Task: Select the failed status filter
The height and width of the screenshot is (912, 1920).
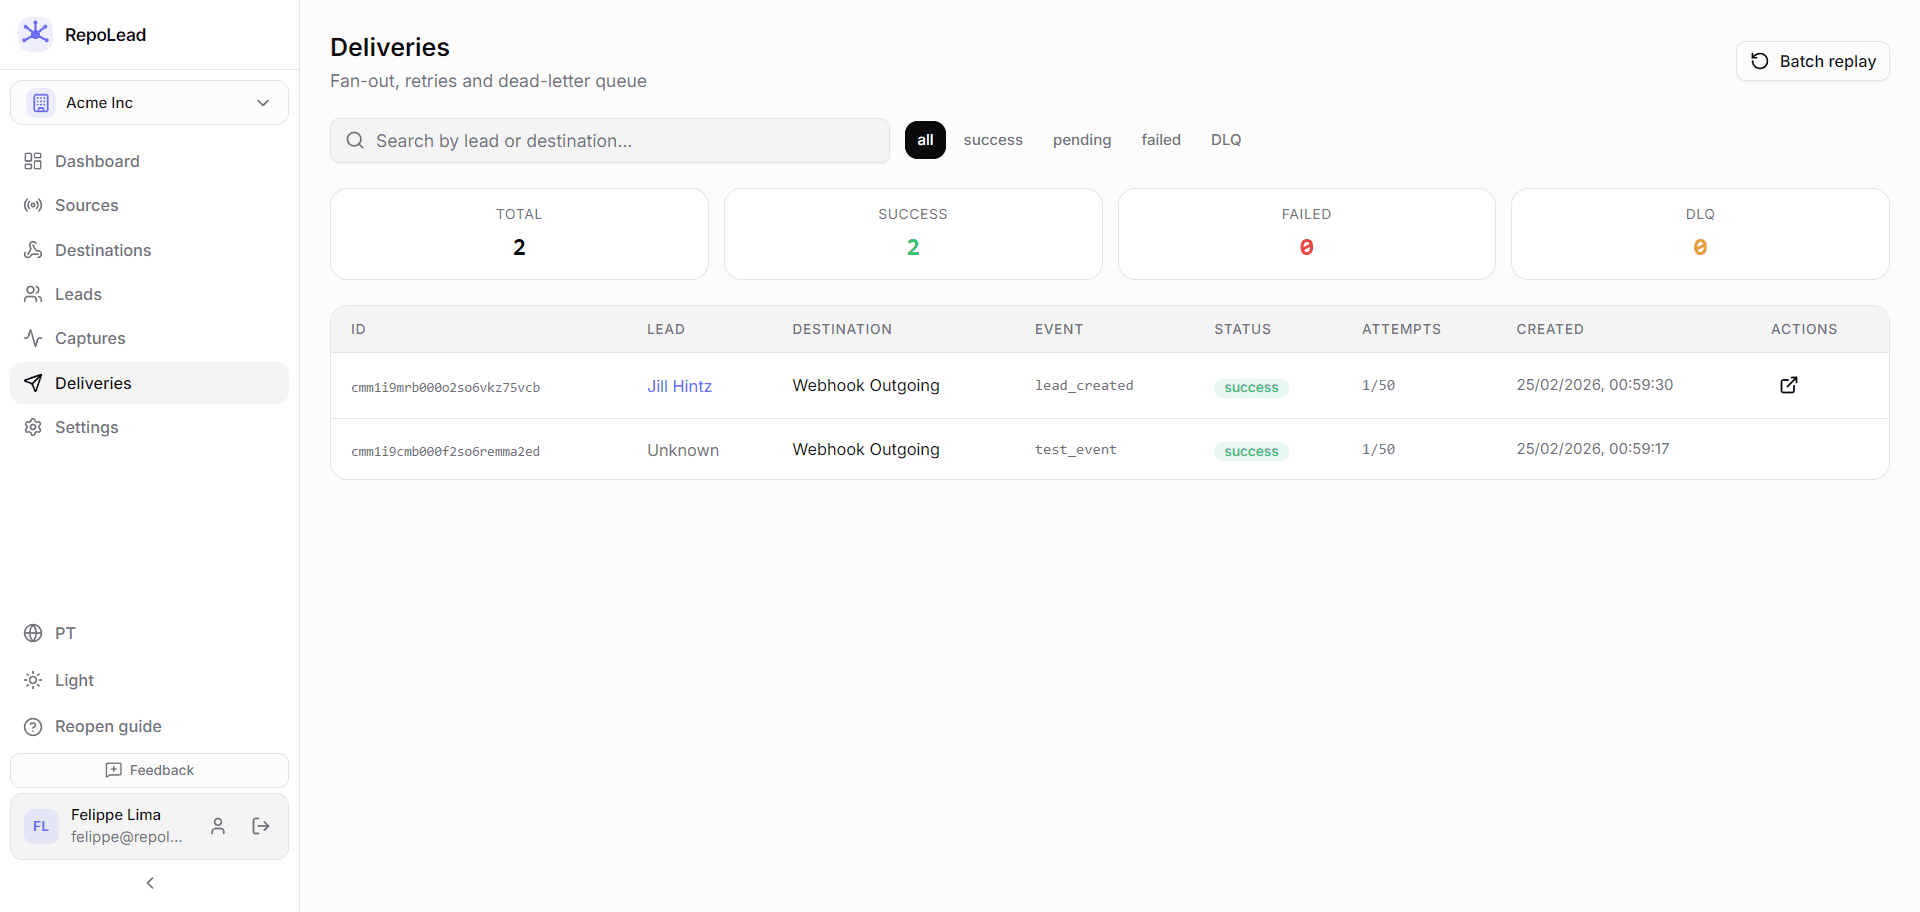Action: [x=1161, y=140]
